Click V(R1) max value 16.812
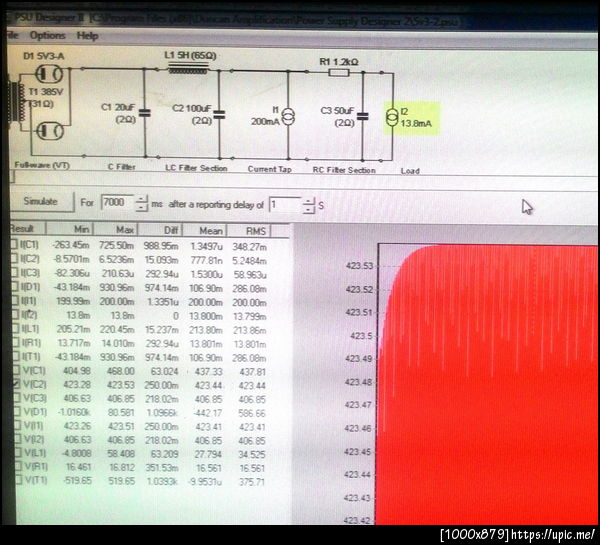Viewport: 600px width, 545px height. click(x=122, y=467)
